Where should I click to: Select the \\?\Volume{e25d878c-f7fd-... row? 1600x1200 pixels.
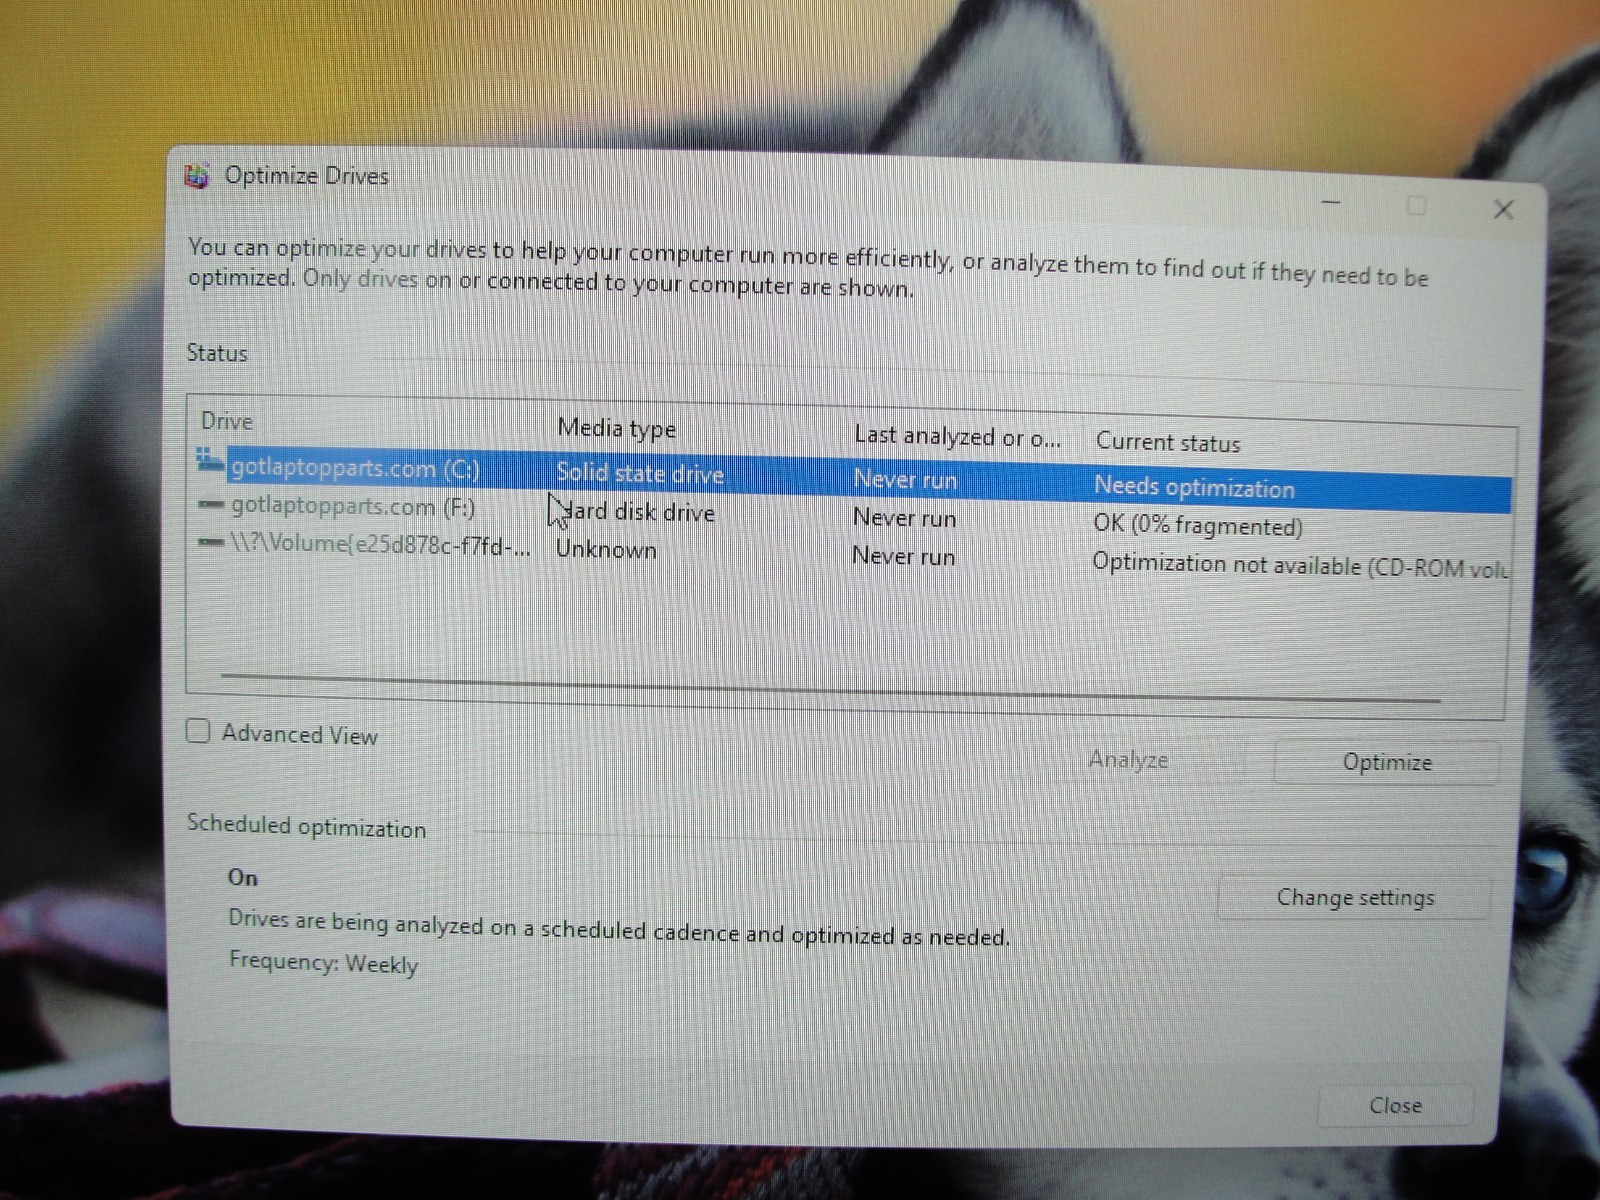[x=852, y=554]
